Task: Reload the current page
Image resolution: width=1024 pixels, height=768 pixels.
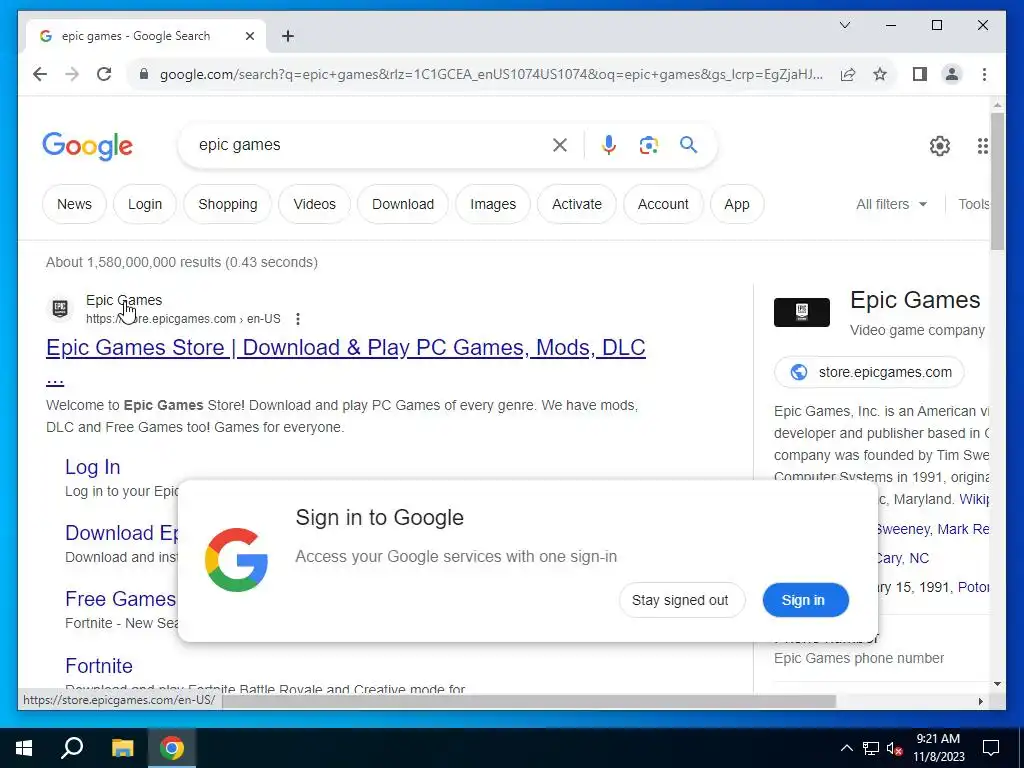Action: [x=104, y=74]
